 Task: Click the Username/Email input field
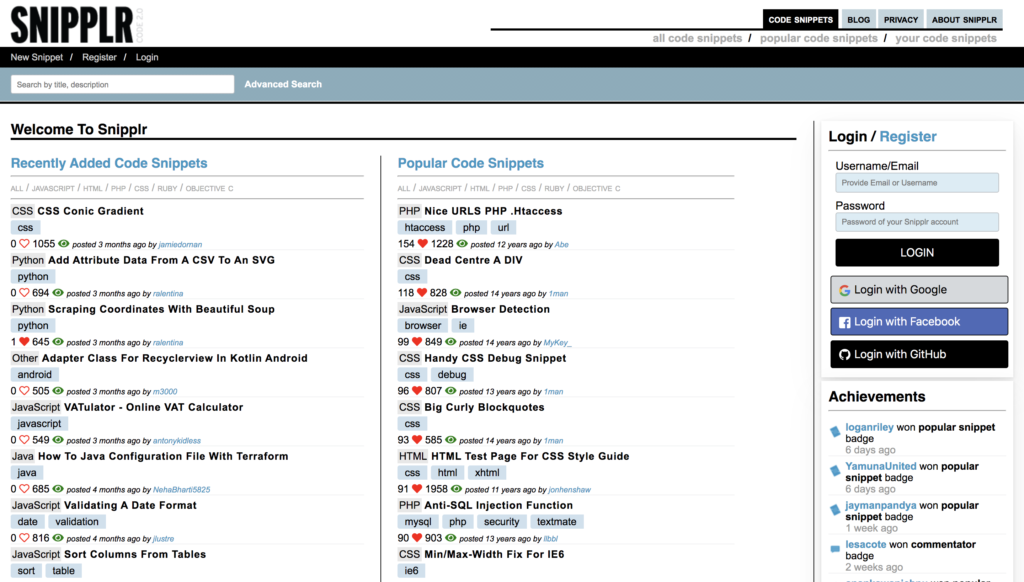tap(916, 183)
